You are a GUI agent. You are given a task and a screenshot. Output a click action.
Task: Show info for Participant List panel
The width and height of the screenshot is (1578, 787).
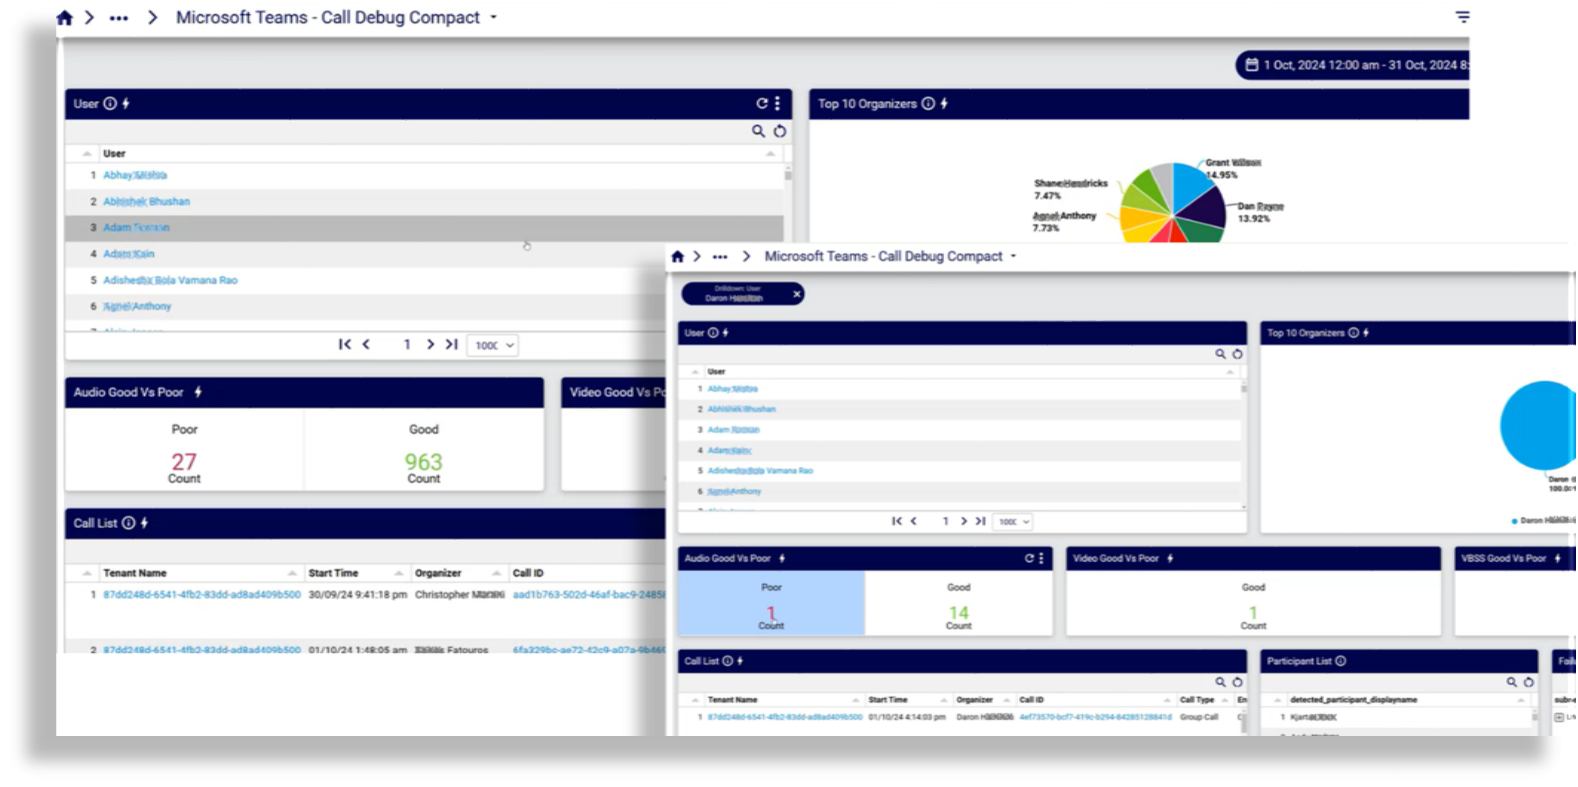pyautogui.click(x=1340, y=661)
